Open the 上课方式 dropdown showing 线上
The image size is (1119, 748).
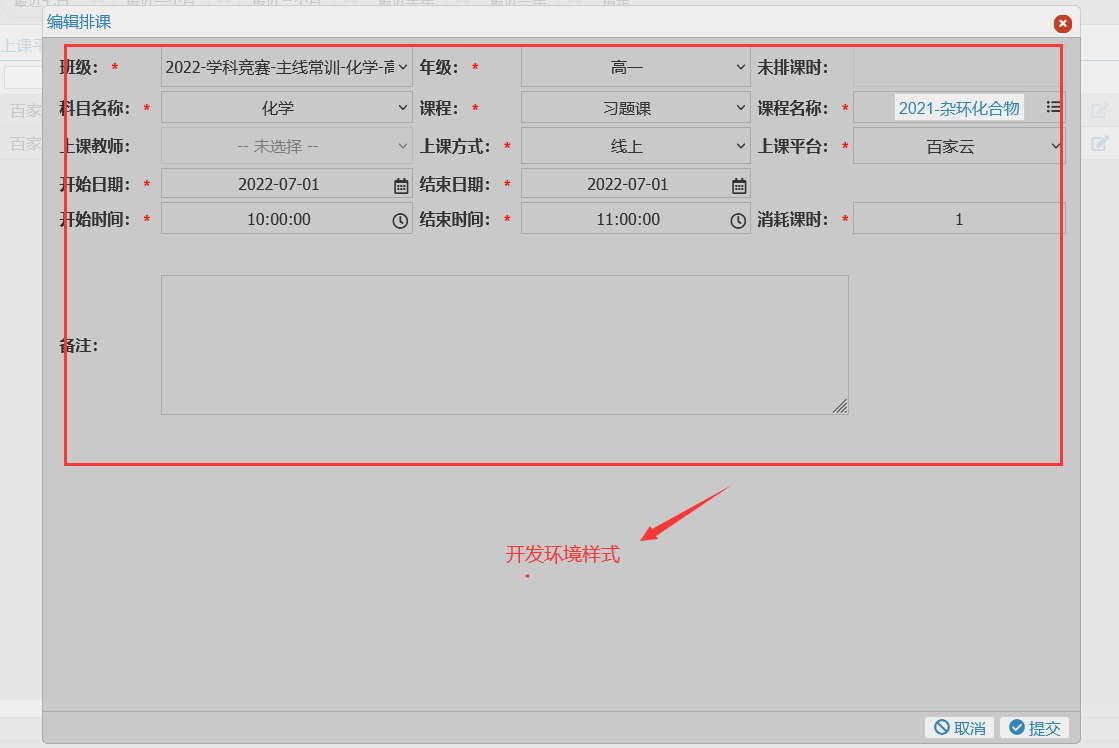[635, 144]
